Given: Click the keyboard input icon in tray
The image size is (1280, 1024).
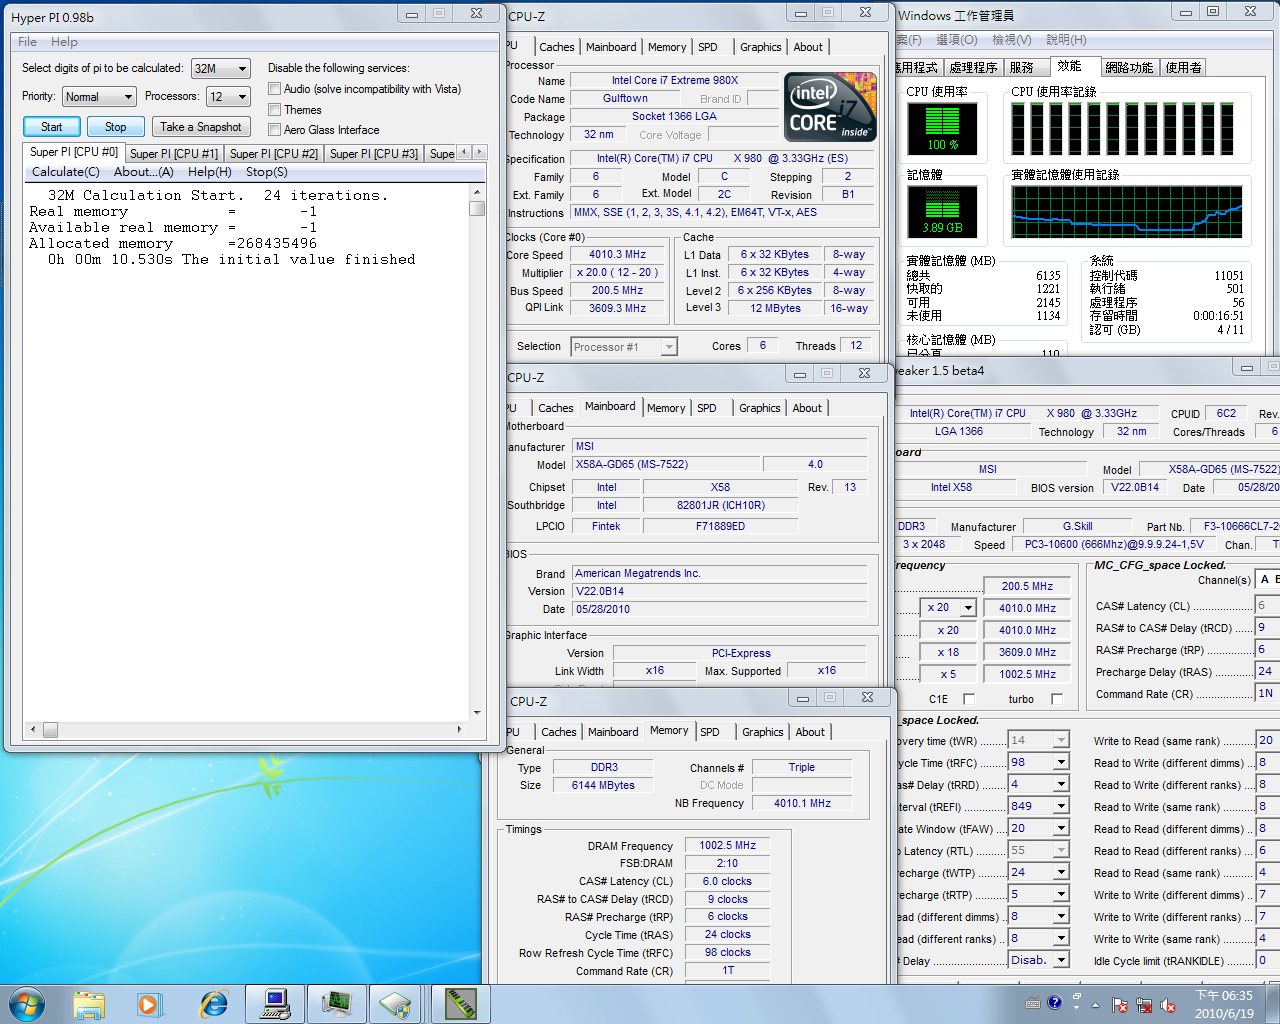Looking at the screenshot, I should (1033, 1004).
